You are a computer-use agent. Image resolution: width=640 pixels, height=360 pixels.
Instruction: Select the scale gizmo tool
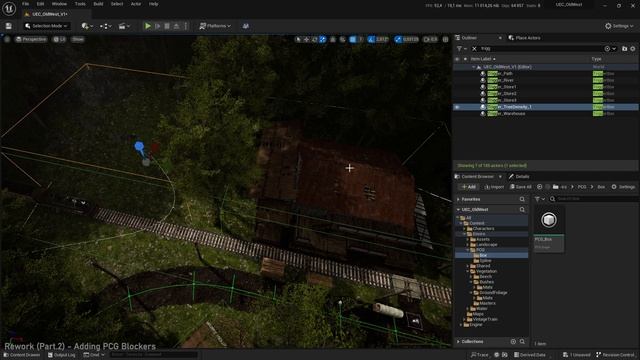(322, 39)
